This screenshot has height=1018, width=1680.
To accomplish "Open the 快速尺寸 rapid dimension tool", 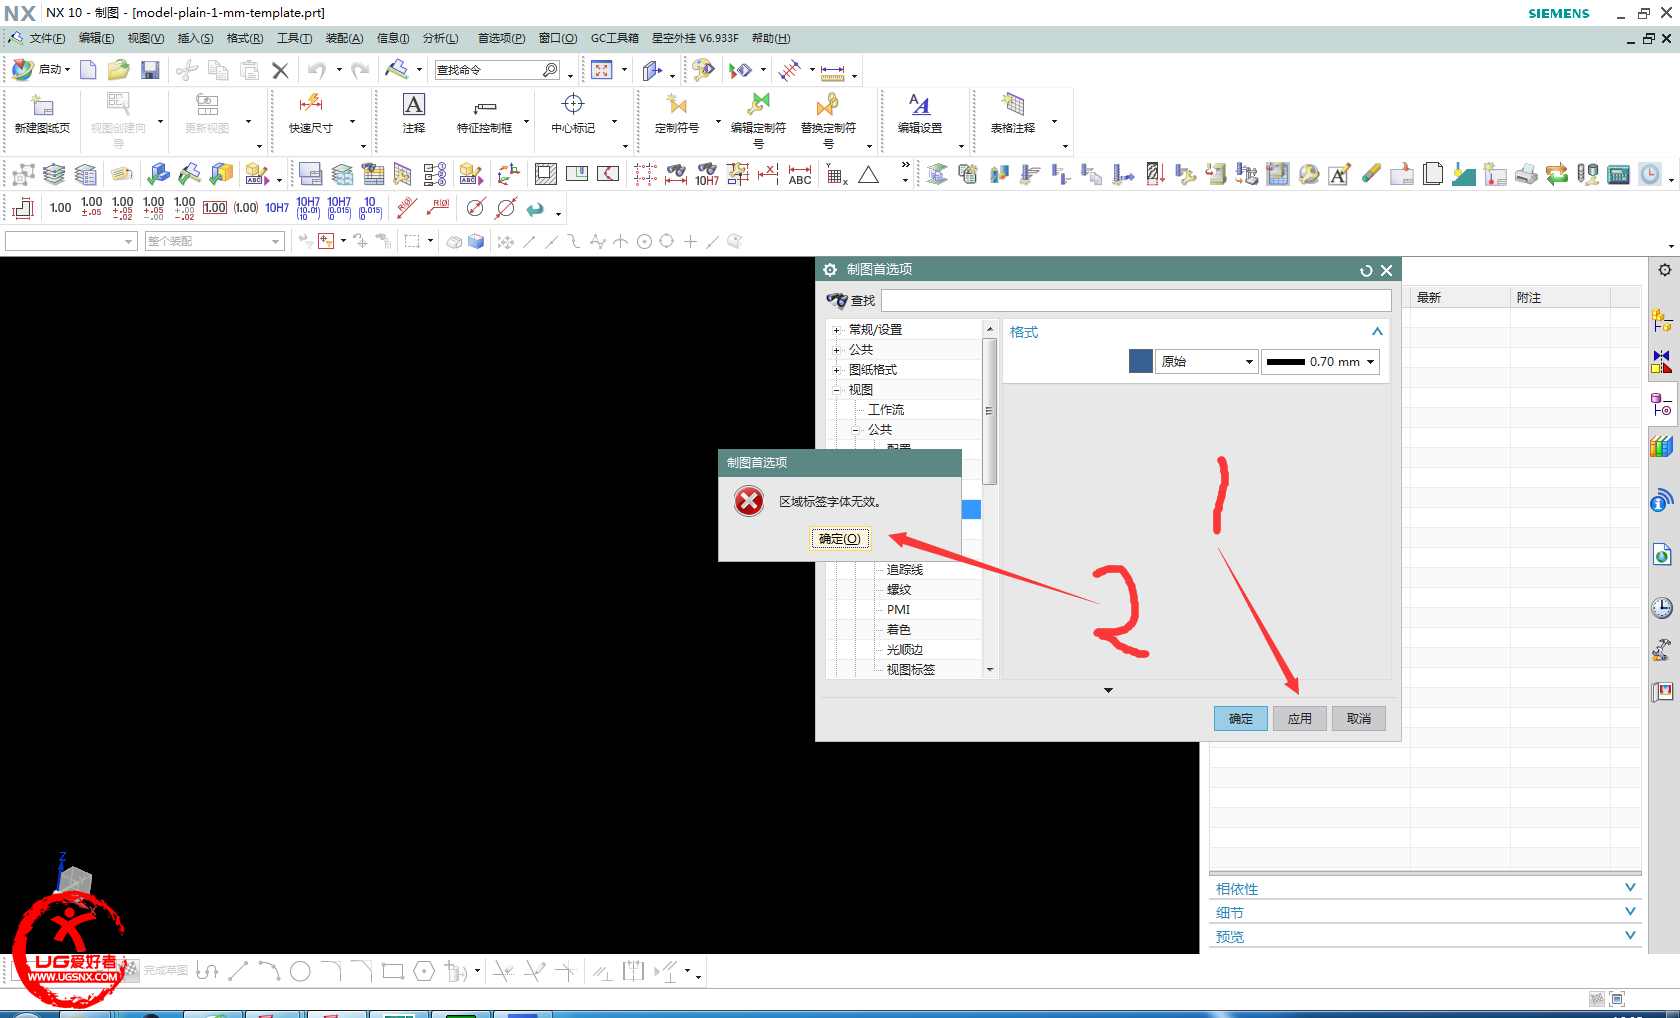I will 310,113.
